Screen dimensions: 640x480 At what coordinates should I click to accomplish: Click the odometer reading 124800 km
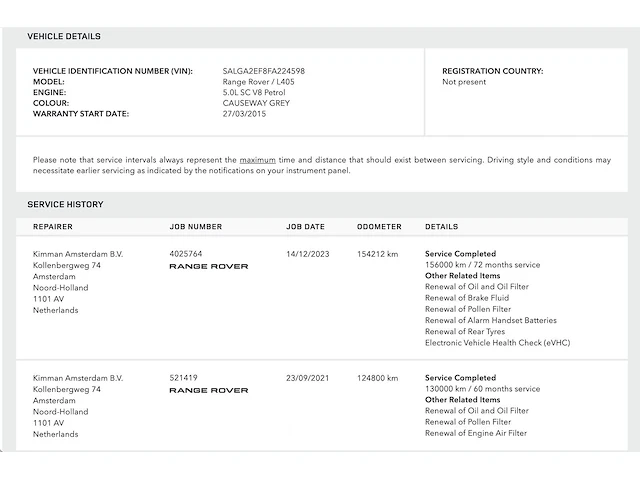378,378
